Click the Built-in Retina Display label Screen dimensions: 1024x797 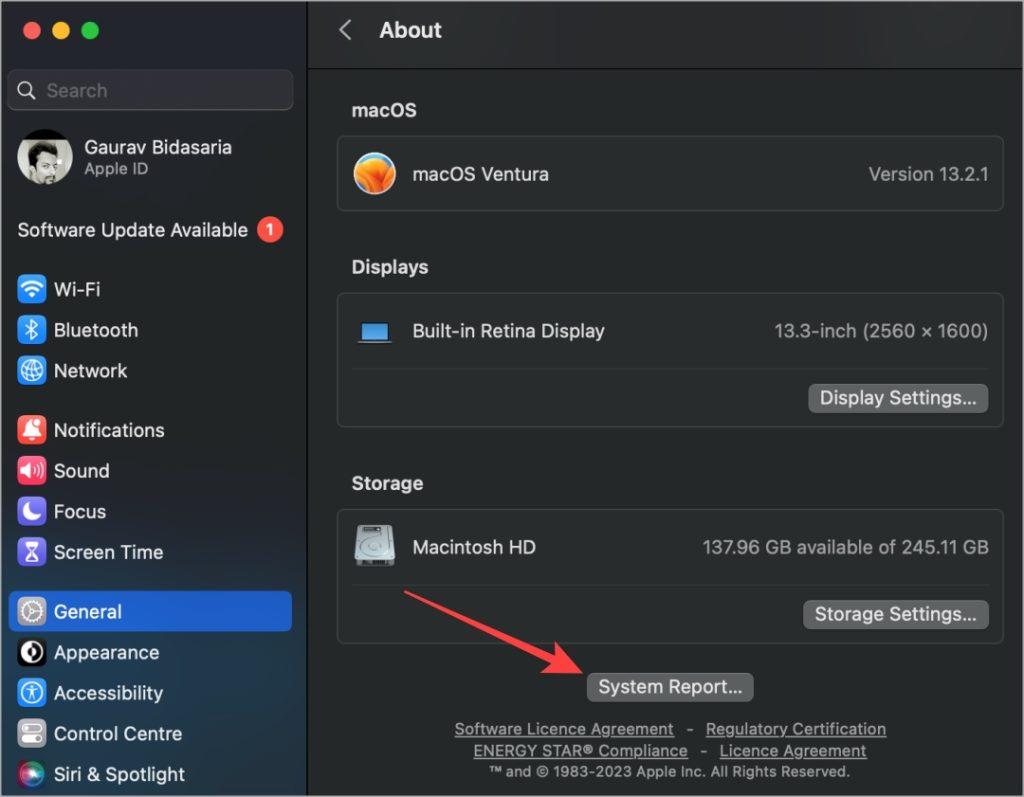[x=508, y=331]
